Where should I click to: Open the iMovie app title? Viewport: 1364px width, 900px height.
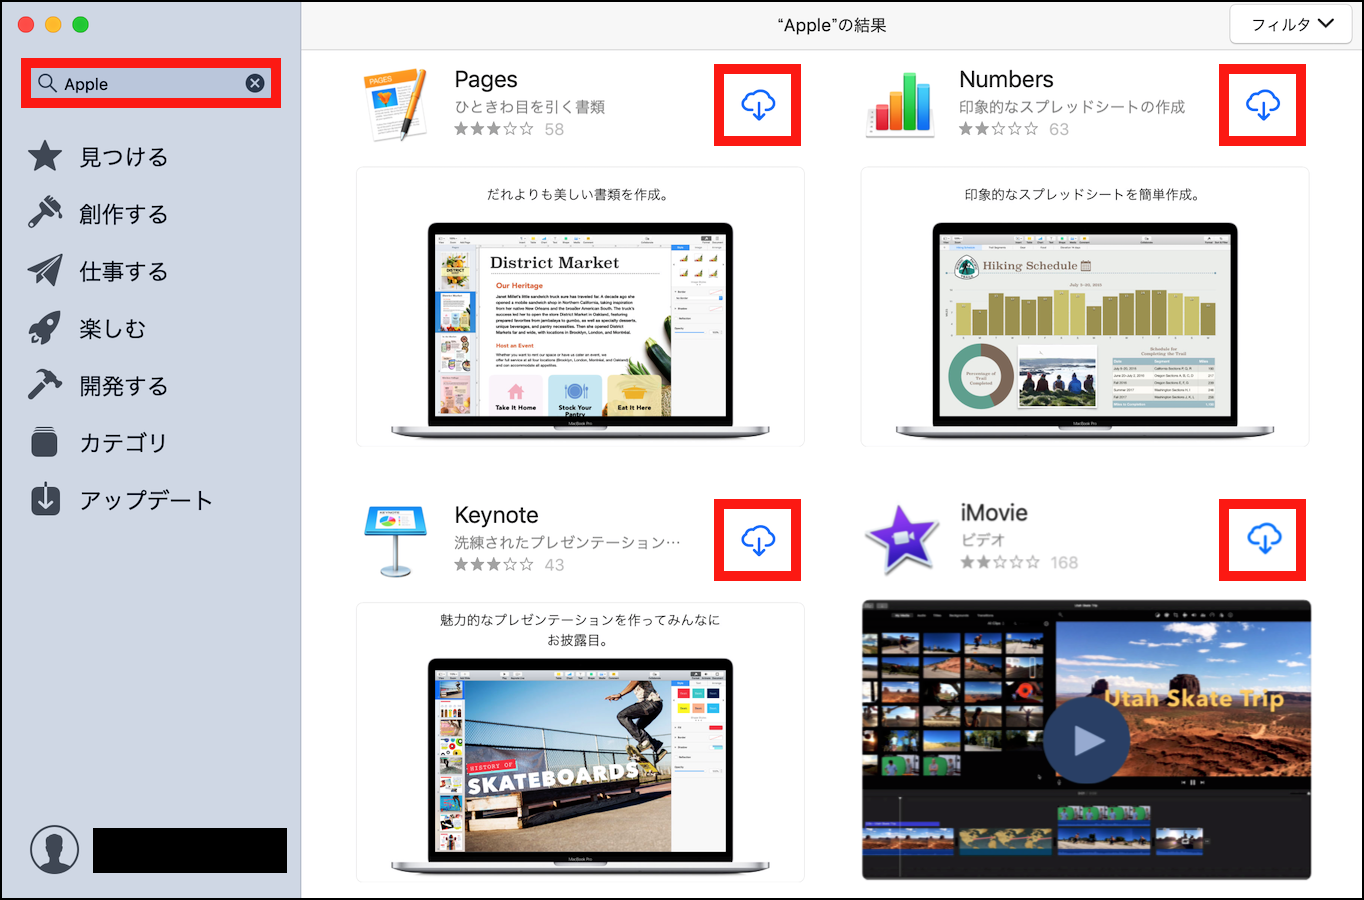994,512
